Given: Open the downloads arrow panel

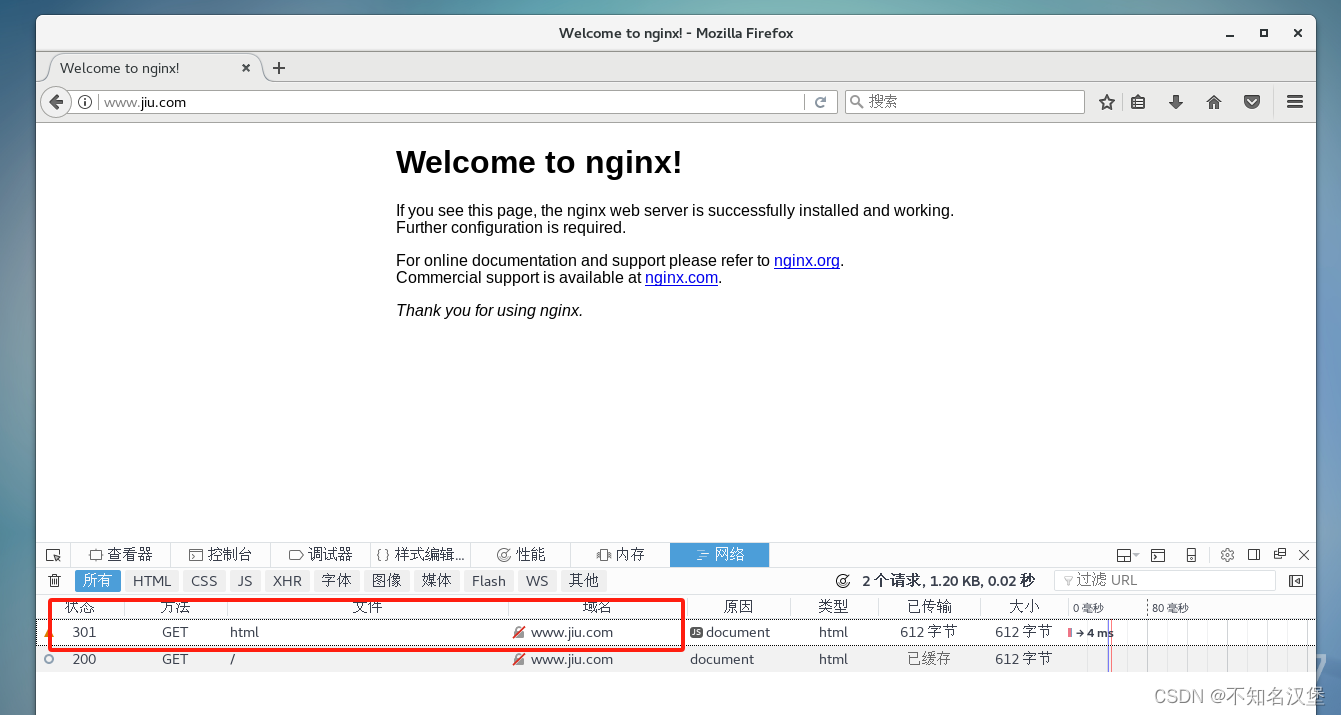Looking at the screenshot, I should point(1176,102).
